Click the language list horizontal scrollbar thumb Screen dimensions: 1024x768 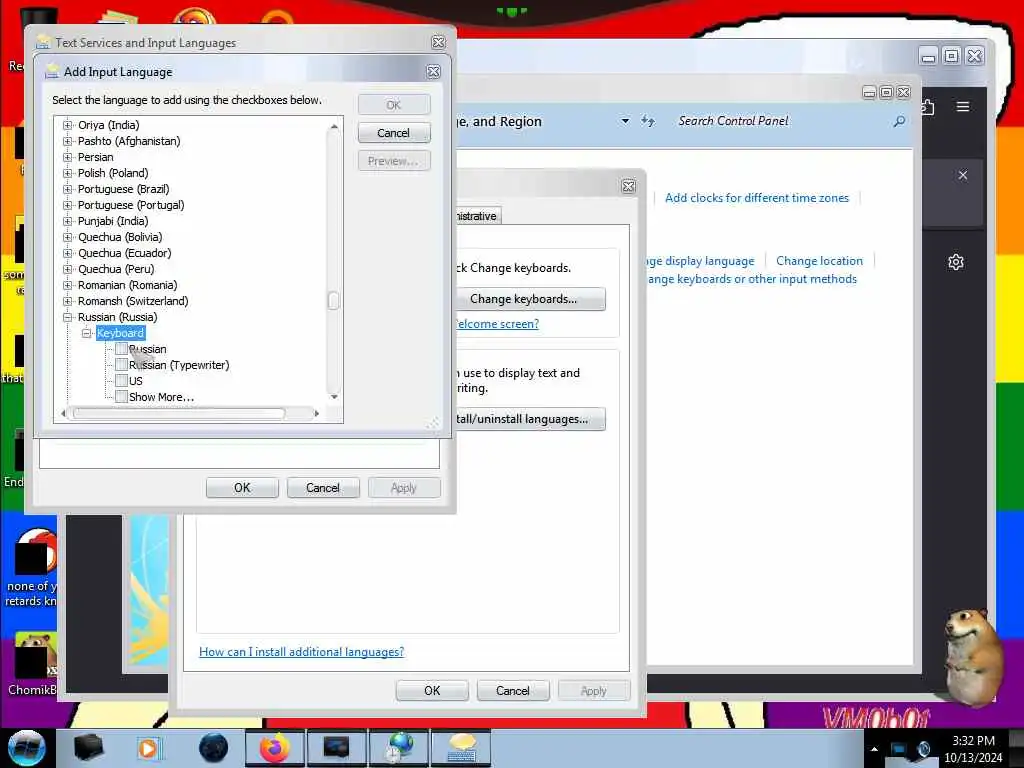click(x=179, y=413)
